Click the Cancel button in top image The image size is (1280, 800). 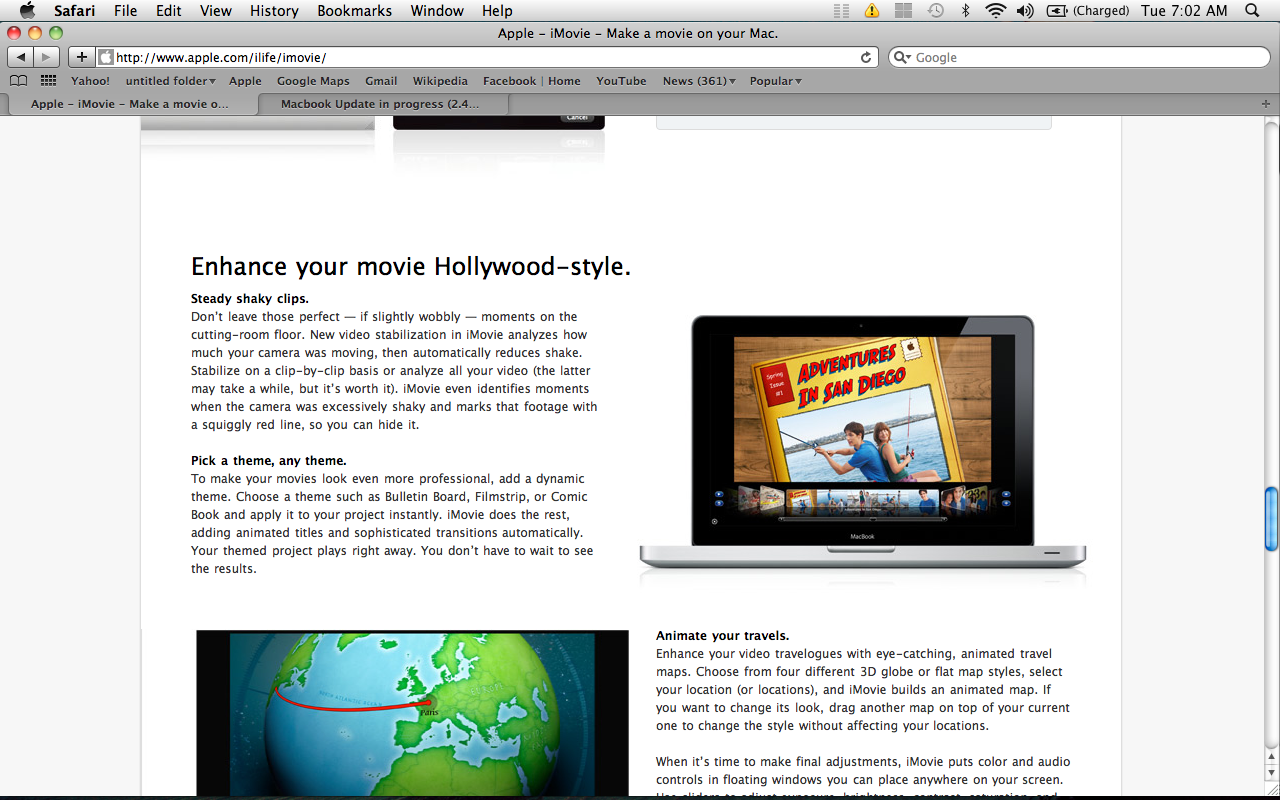click(577, 118)
